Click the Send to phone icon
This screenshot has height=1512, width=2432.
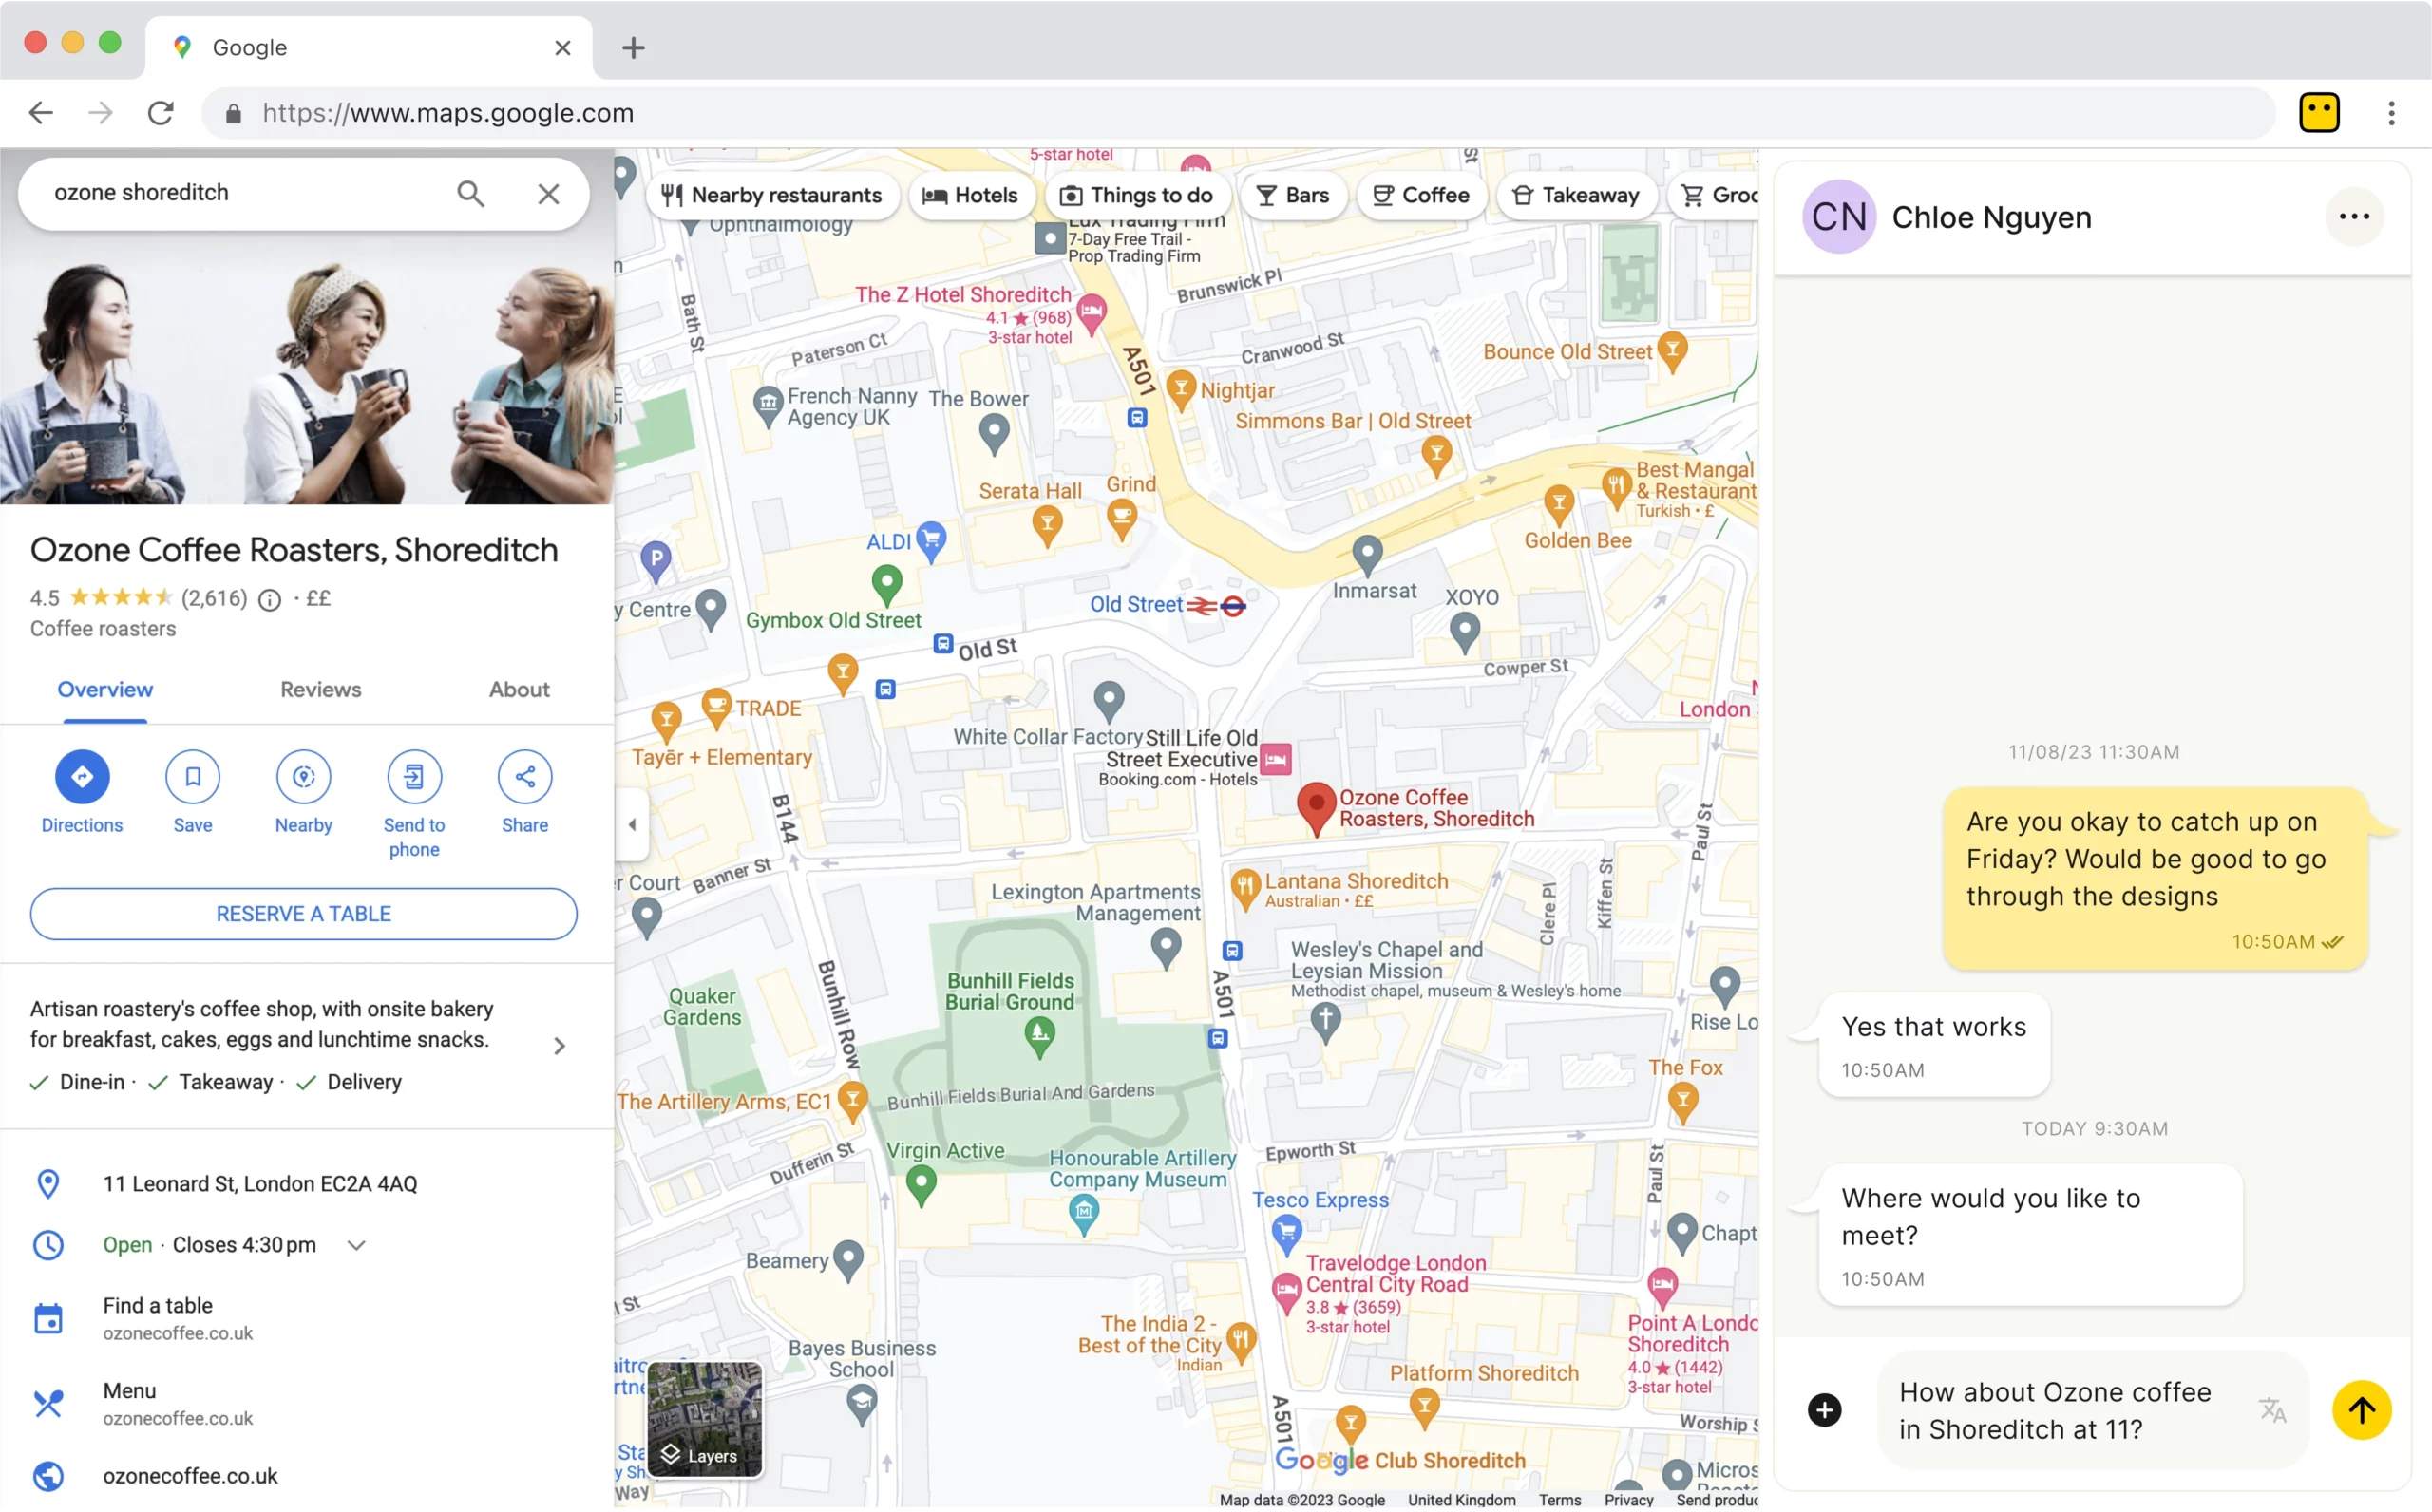(x=414, y=777)
